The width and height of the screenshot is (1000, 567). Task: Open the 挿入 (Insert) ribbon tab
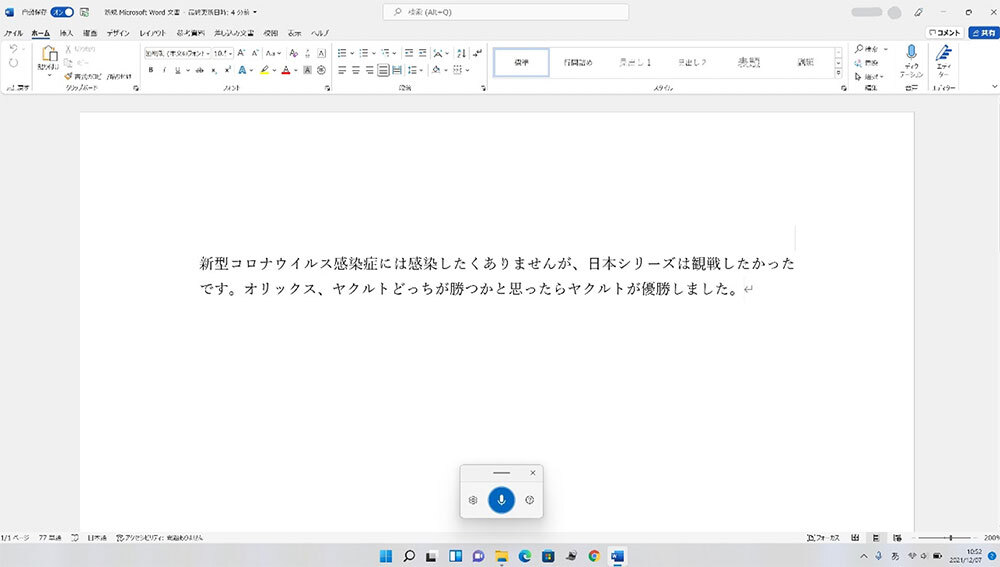[x=67, y=33]
